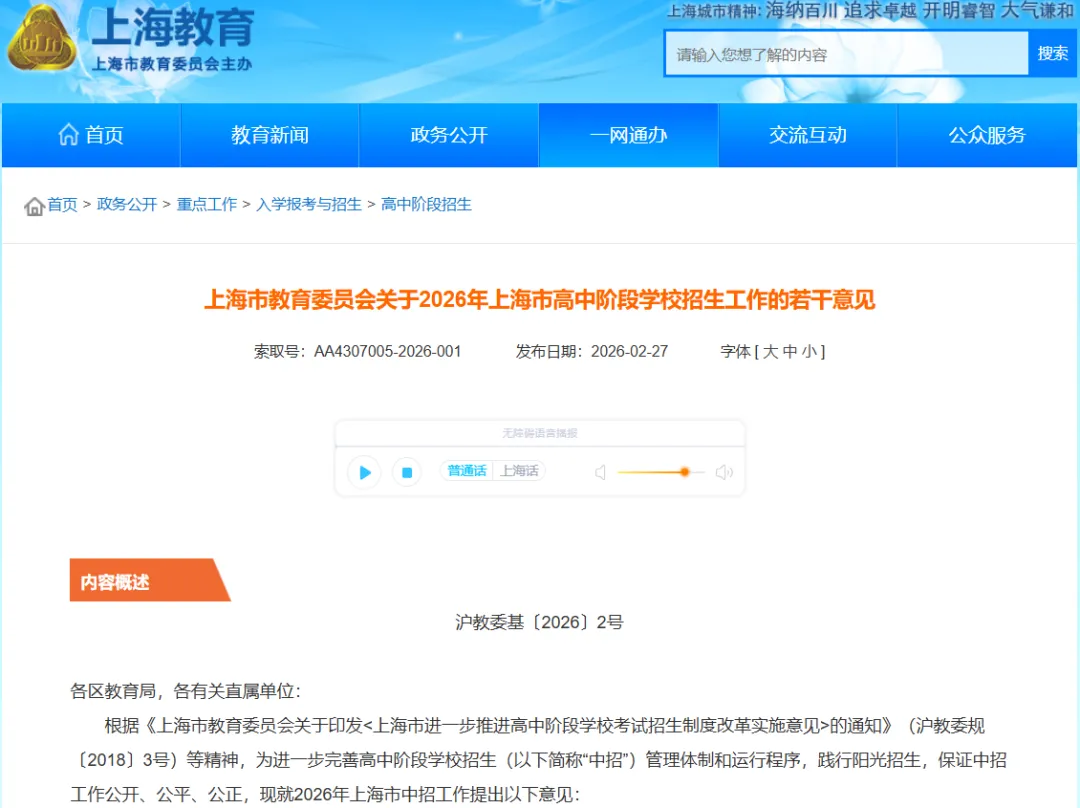Click the house icon beside 首页 in navbar
Viewport: 1080px width, 808px height.
pyautogui.click(x=67, y=134)
